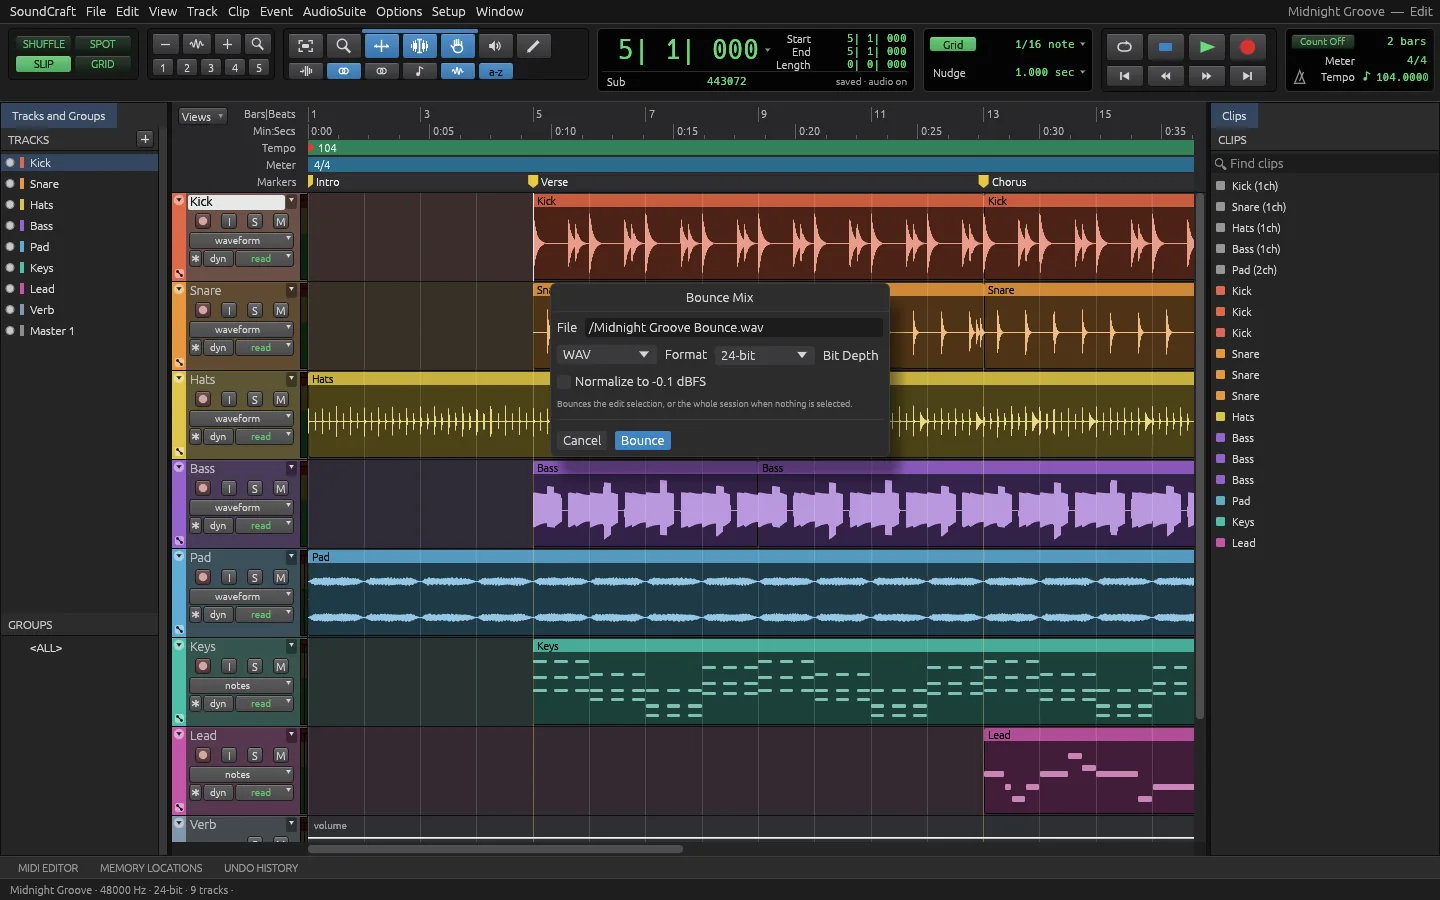
Task: Record-arm the Hats track
Action: pos(203,399)
